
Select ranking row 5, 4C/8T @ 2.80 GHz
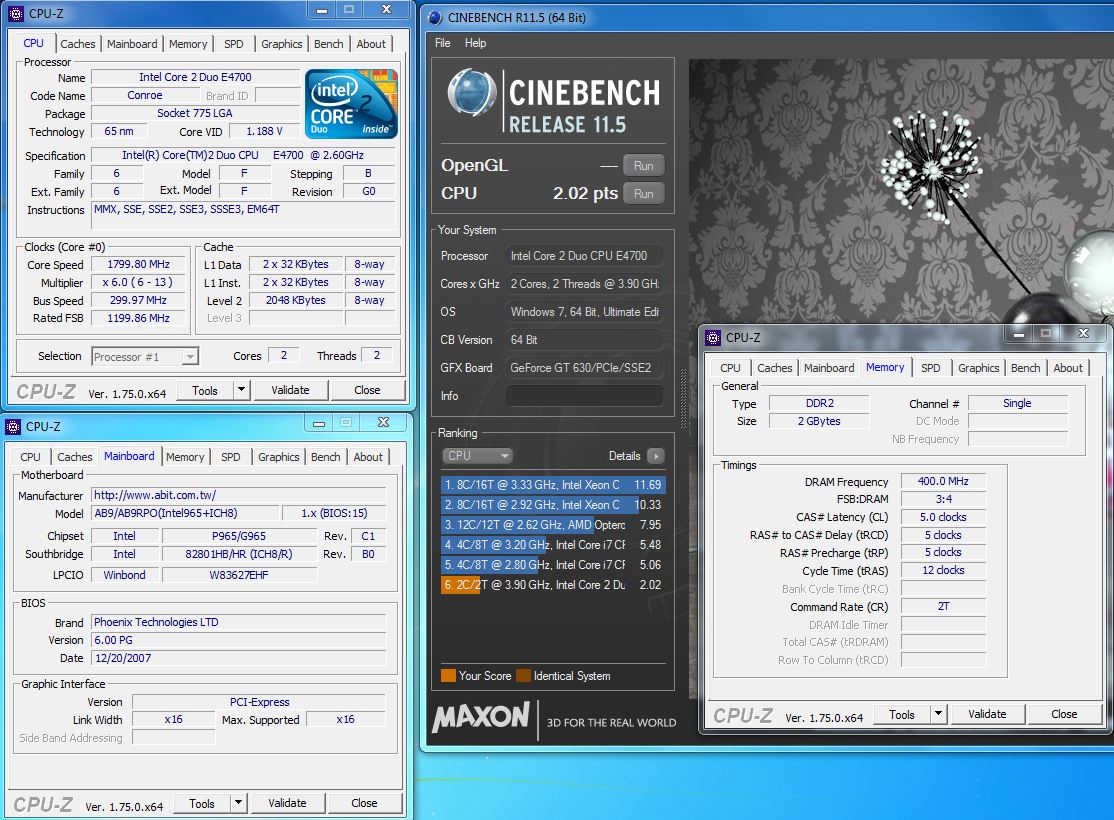click(553, 565)
